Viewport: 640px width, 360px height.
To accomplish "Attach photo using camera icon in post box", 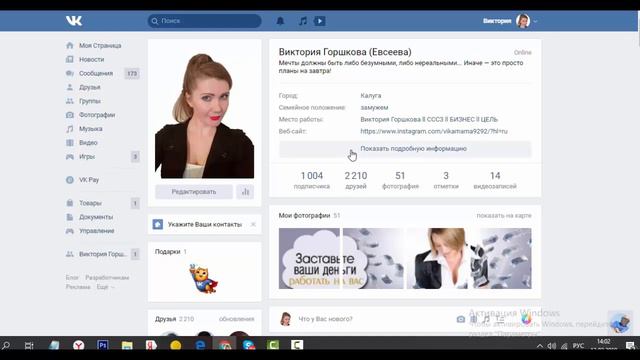I will (x=460, y=319).
